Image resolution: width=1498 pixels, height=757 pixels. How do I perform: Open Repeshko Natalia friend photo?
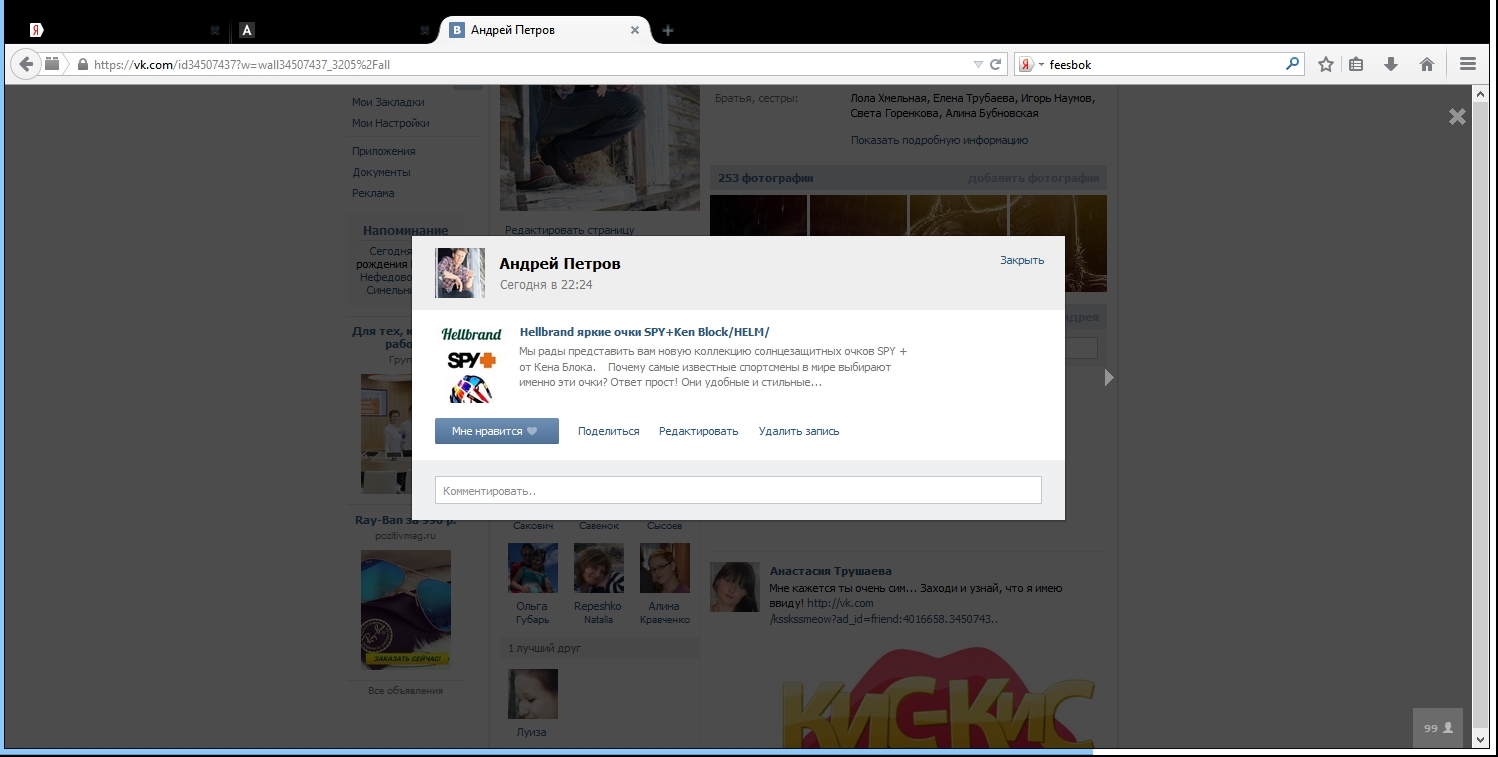[x=599, y=568]
